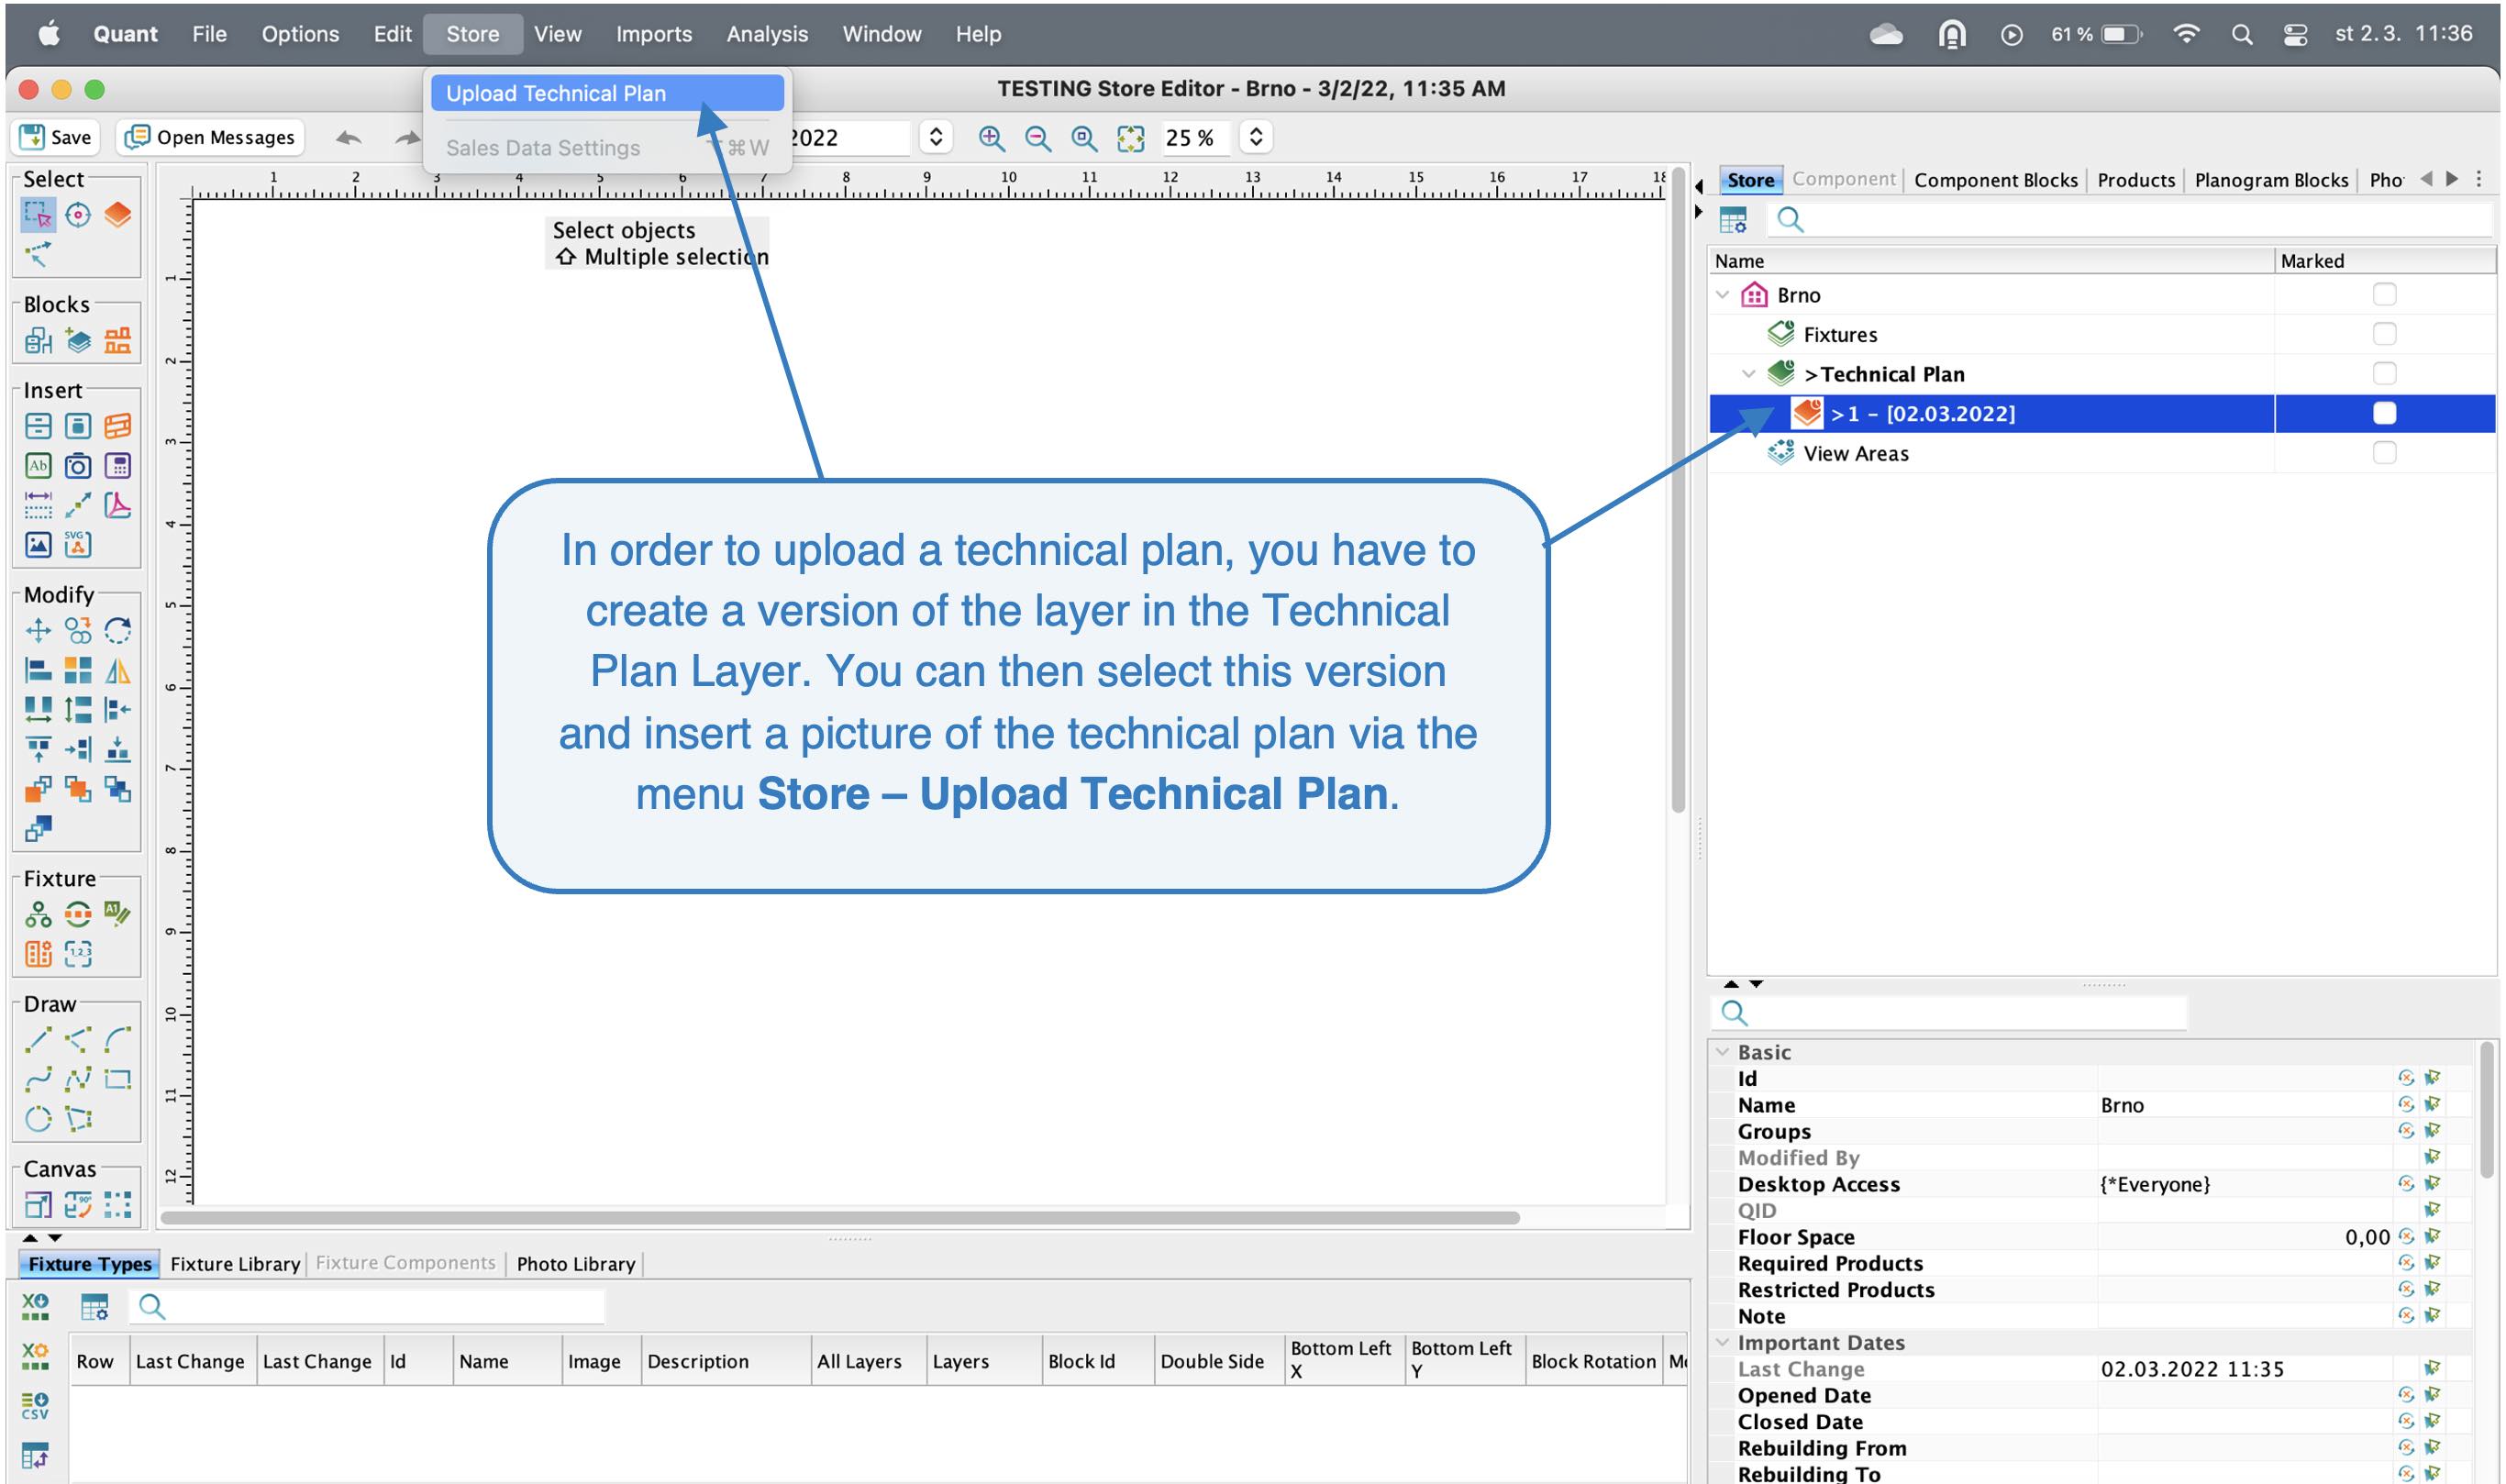
Task: Collapse the Important Dates section
Action: pyautogui.click(x=1722, y=1342)
